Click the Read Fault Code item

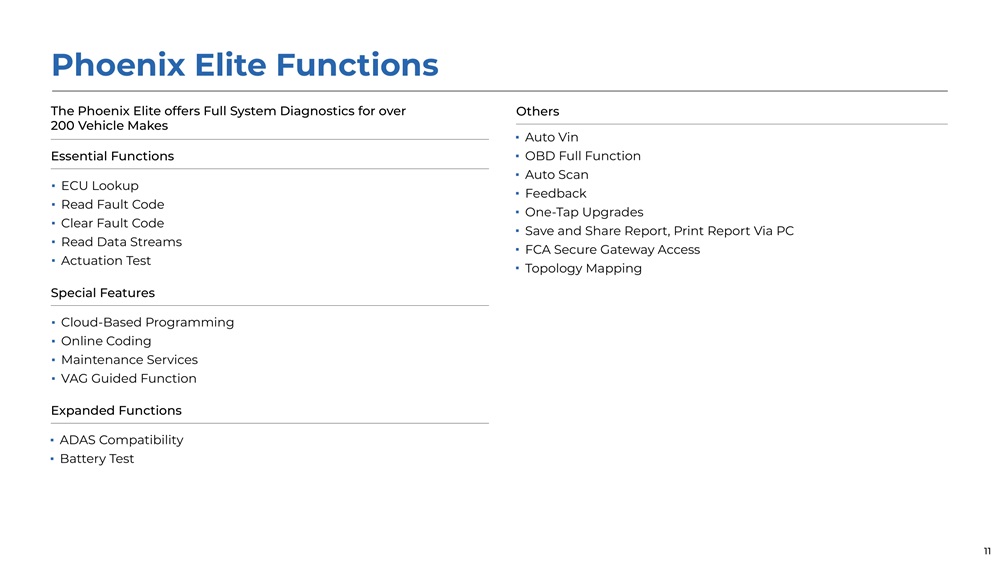pyautogui.click(x=112, y=204)
